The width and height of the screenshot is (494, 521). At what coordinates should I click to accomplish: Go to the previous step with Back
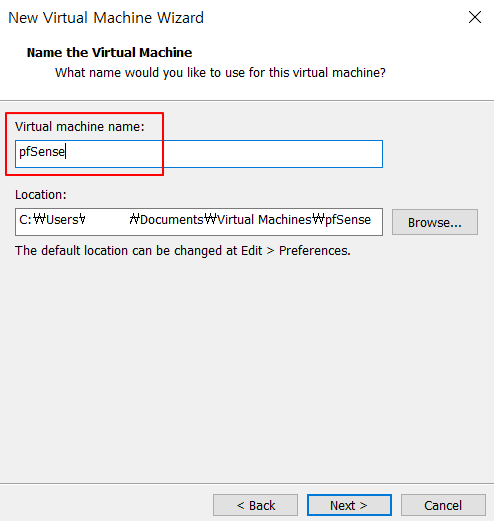click(x=255, y=505)
